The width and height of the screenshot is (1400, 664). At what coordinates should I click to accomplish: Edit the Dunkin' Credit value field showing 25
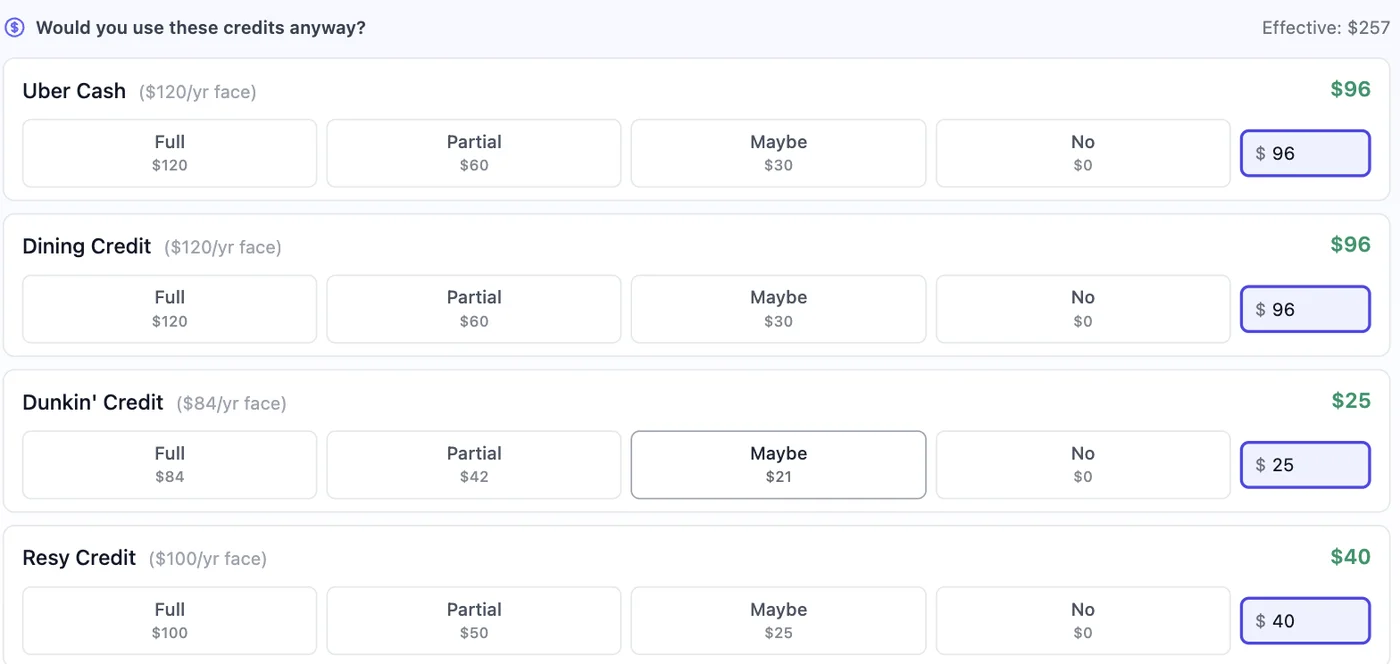click(x=1305, y=465)
